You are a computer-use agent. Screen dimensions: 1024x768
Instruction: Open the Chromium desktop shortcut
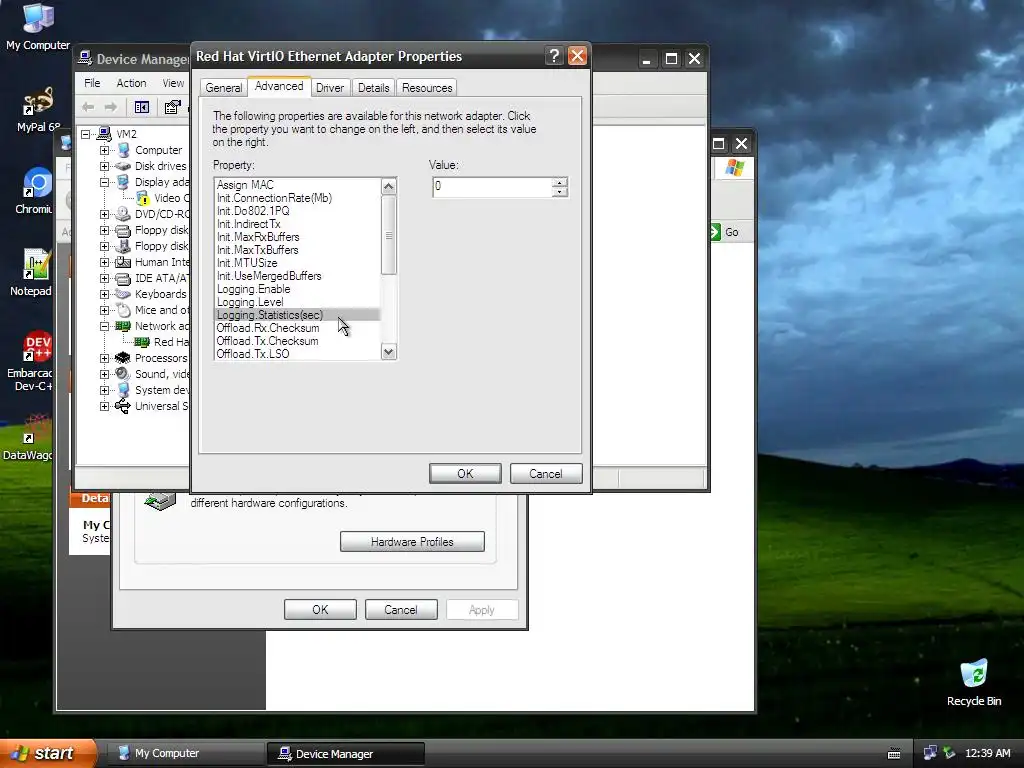point(36,191)
